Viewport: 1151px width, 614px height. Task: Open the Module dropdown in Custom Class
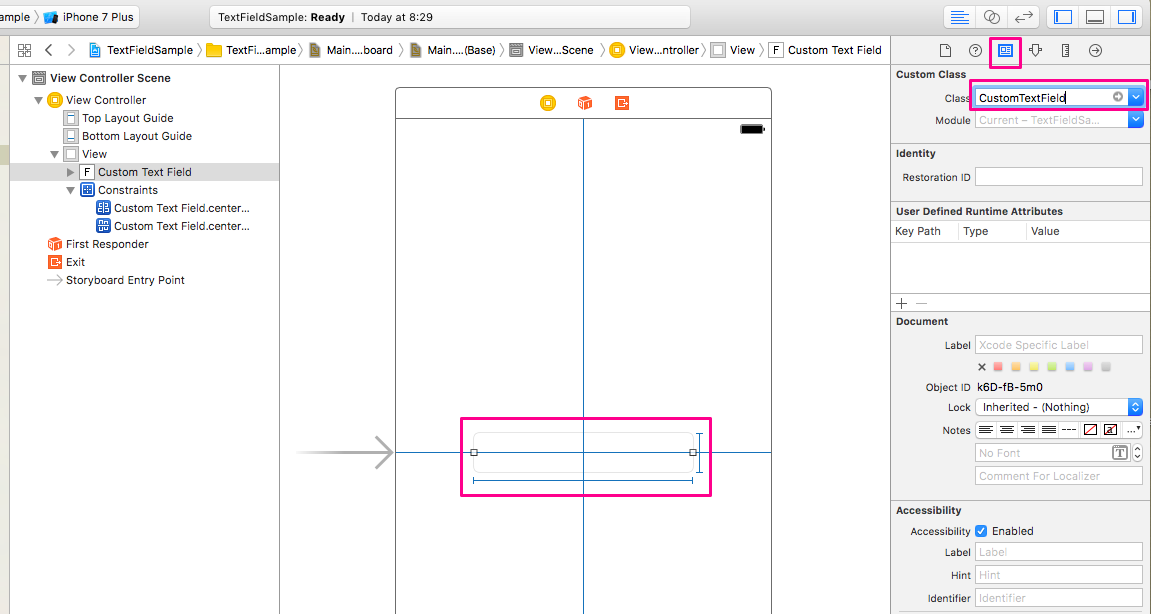click(x=1136, y=119)
